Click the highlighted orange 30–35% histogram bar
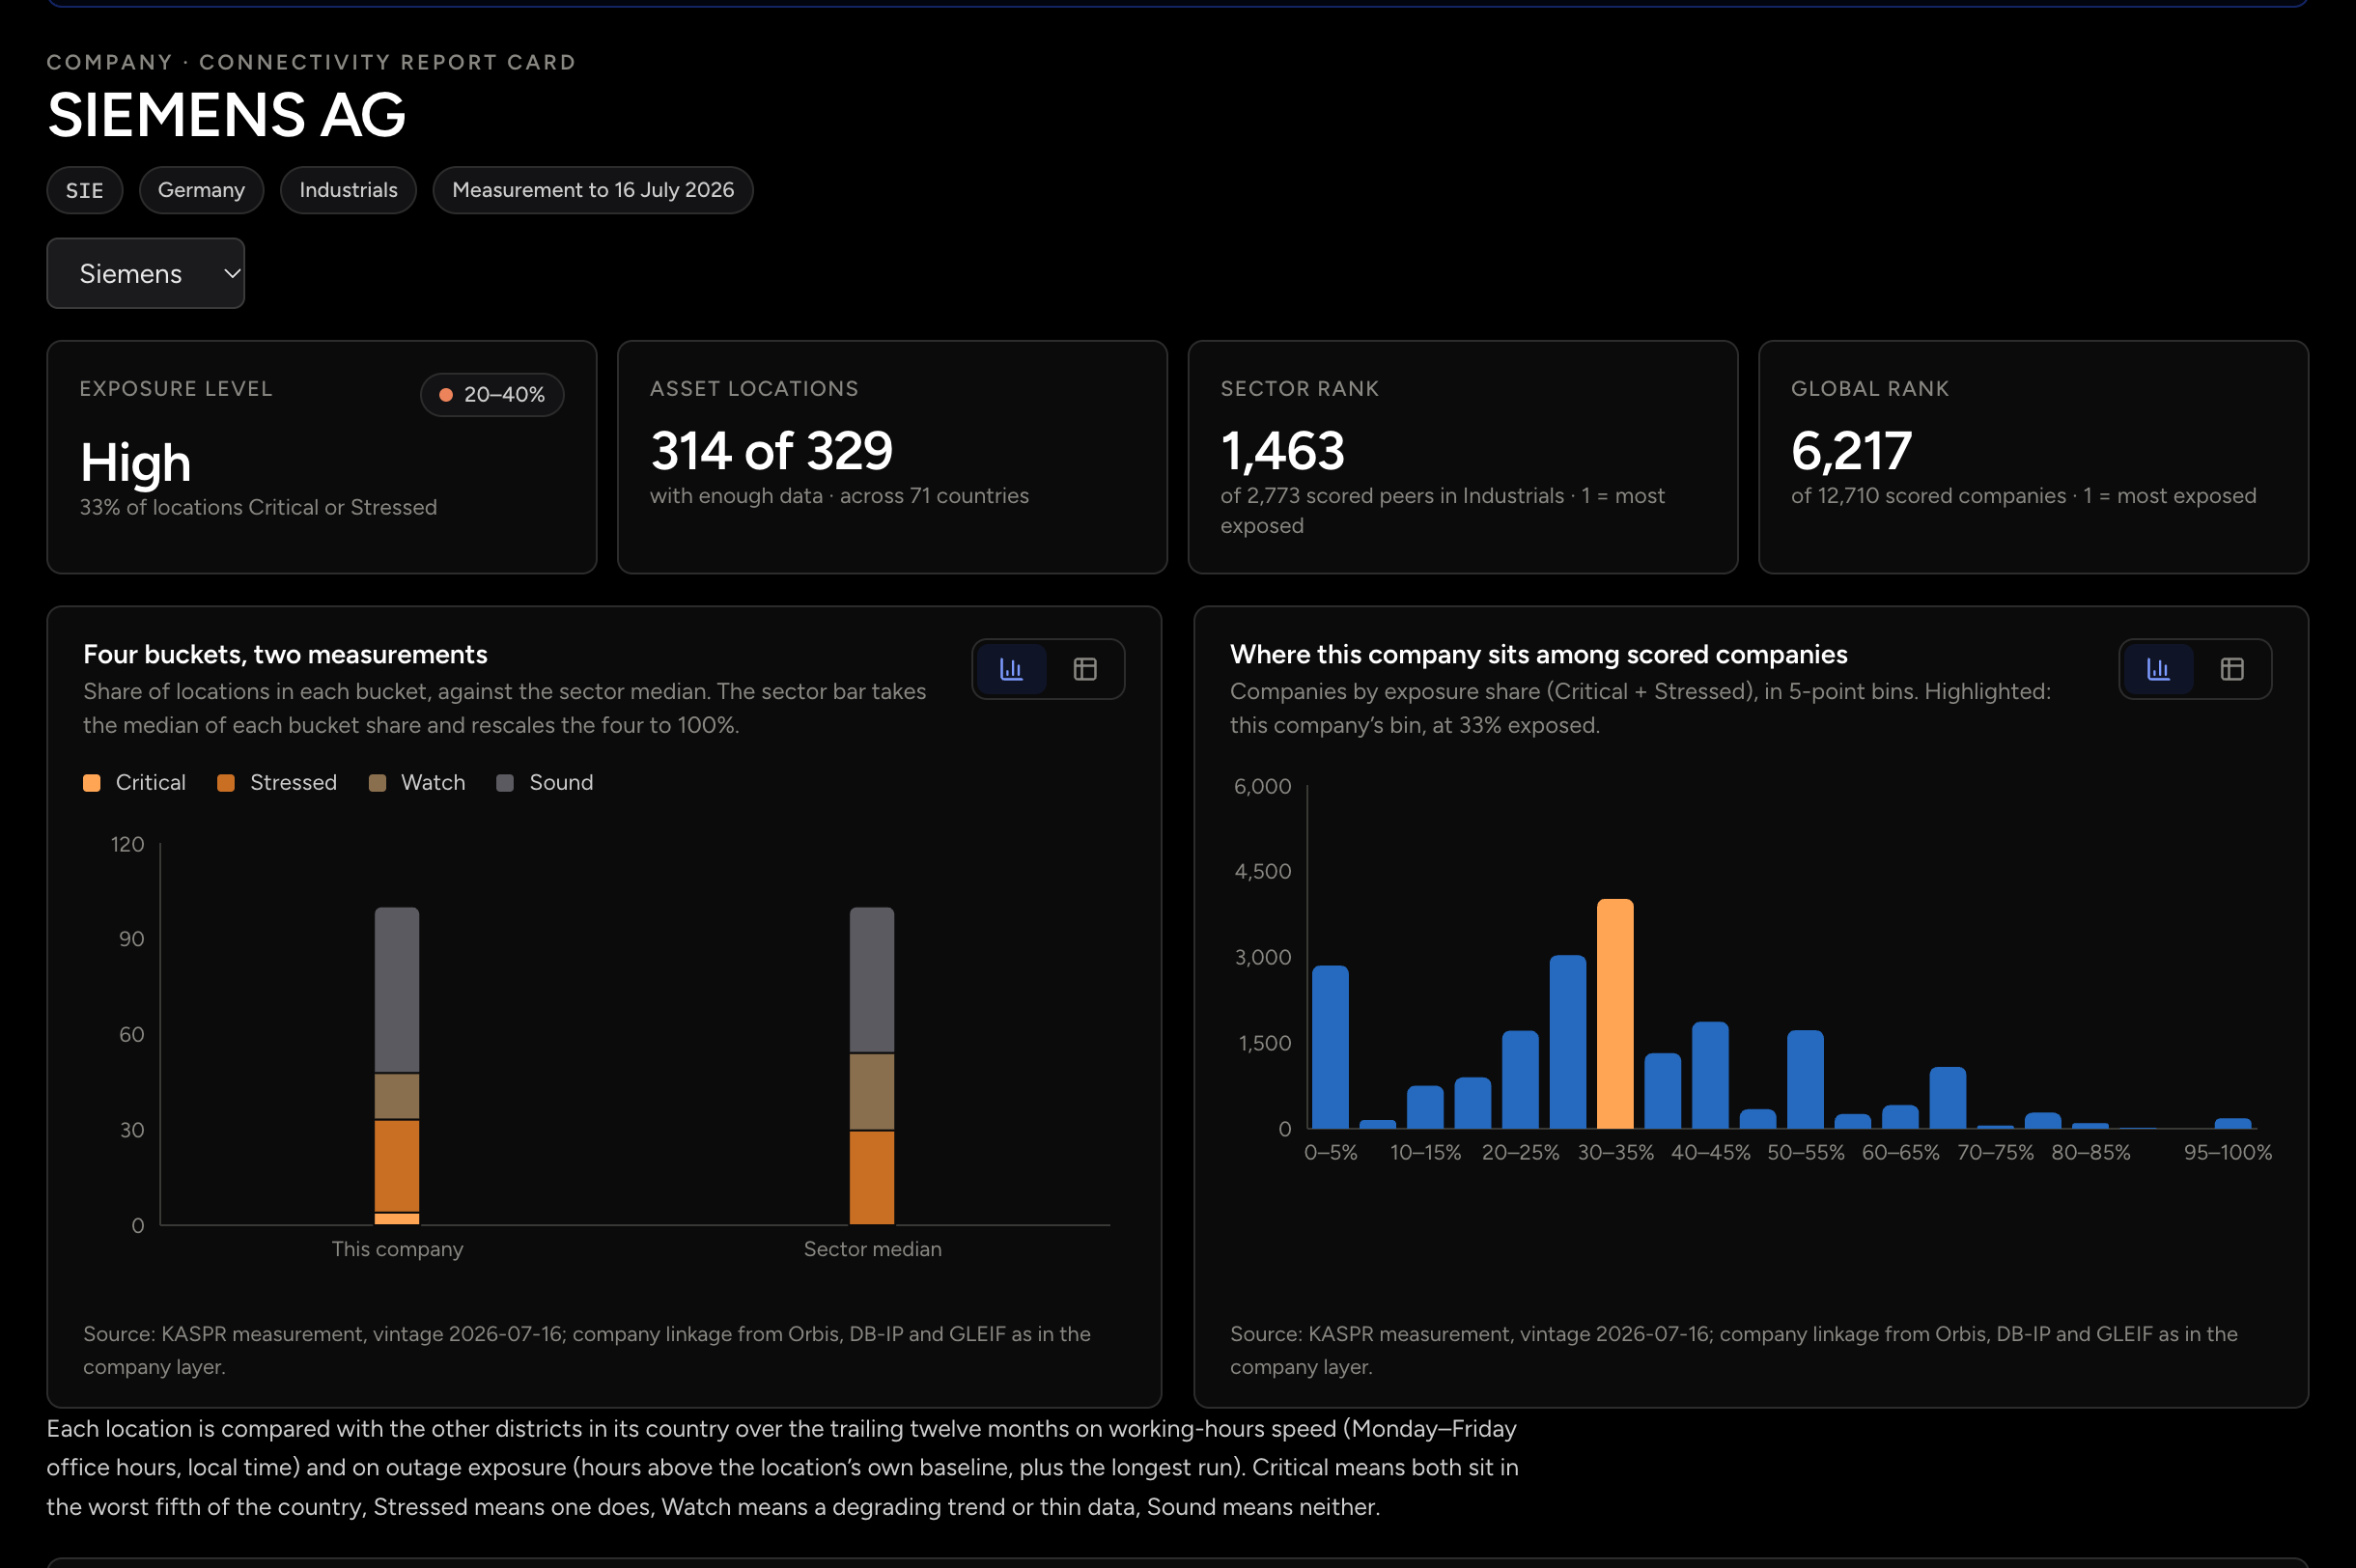The height and width of the screenshot is (1568, 2356). (x=1615, y=1013)
